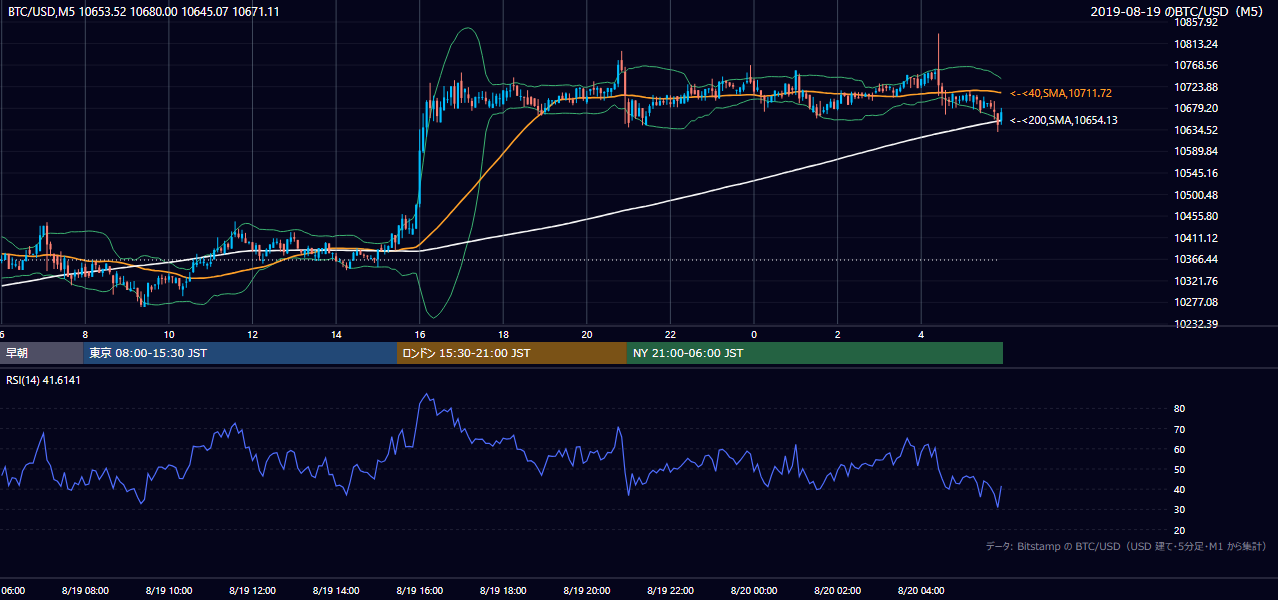Click the 10321.76 price axis label
Screen dimensions: 1278x600
tap(1195, 281)
